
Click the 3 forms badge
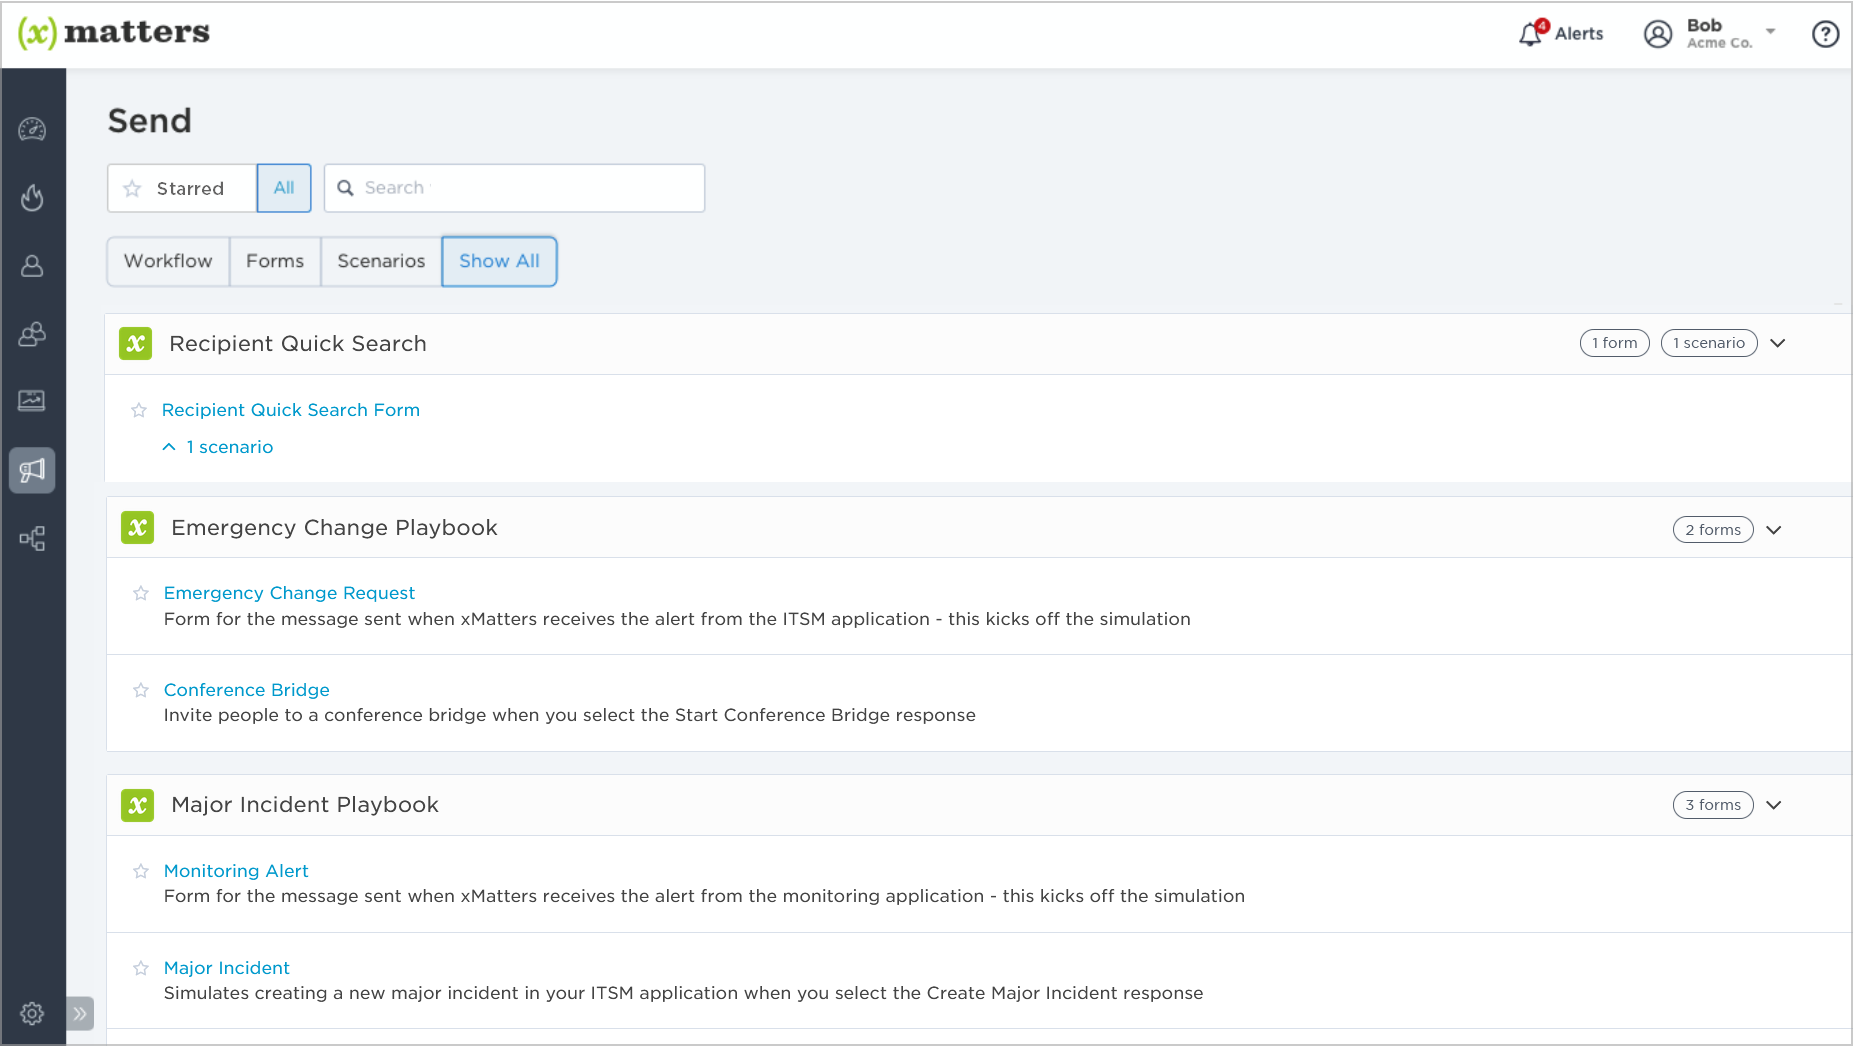(x=1713, y=805)
